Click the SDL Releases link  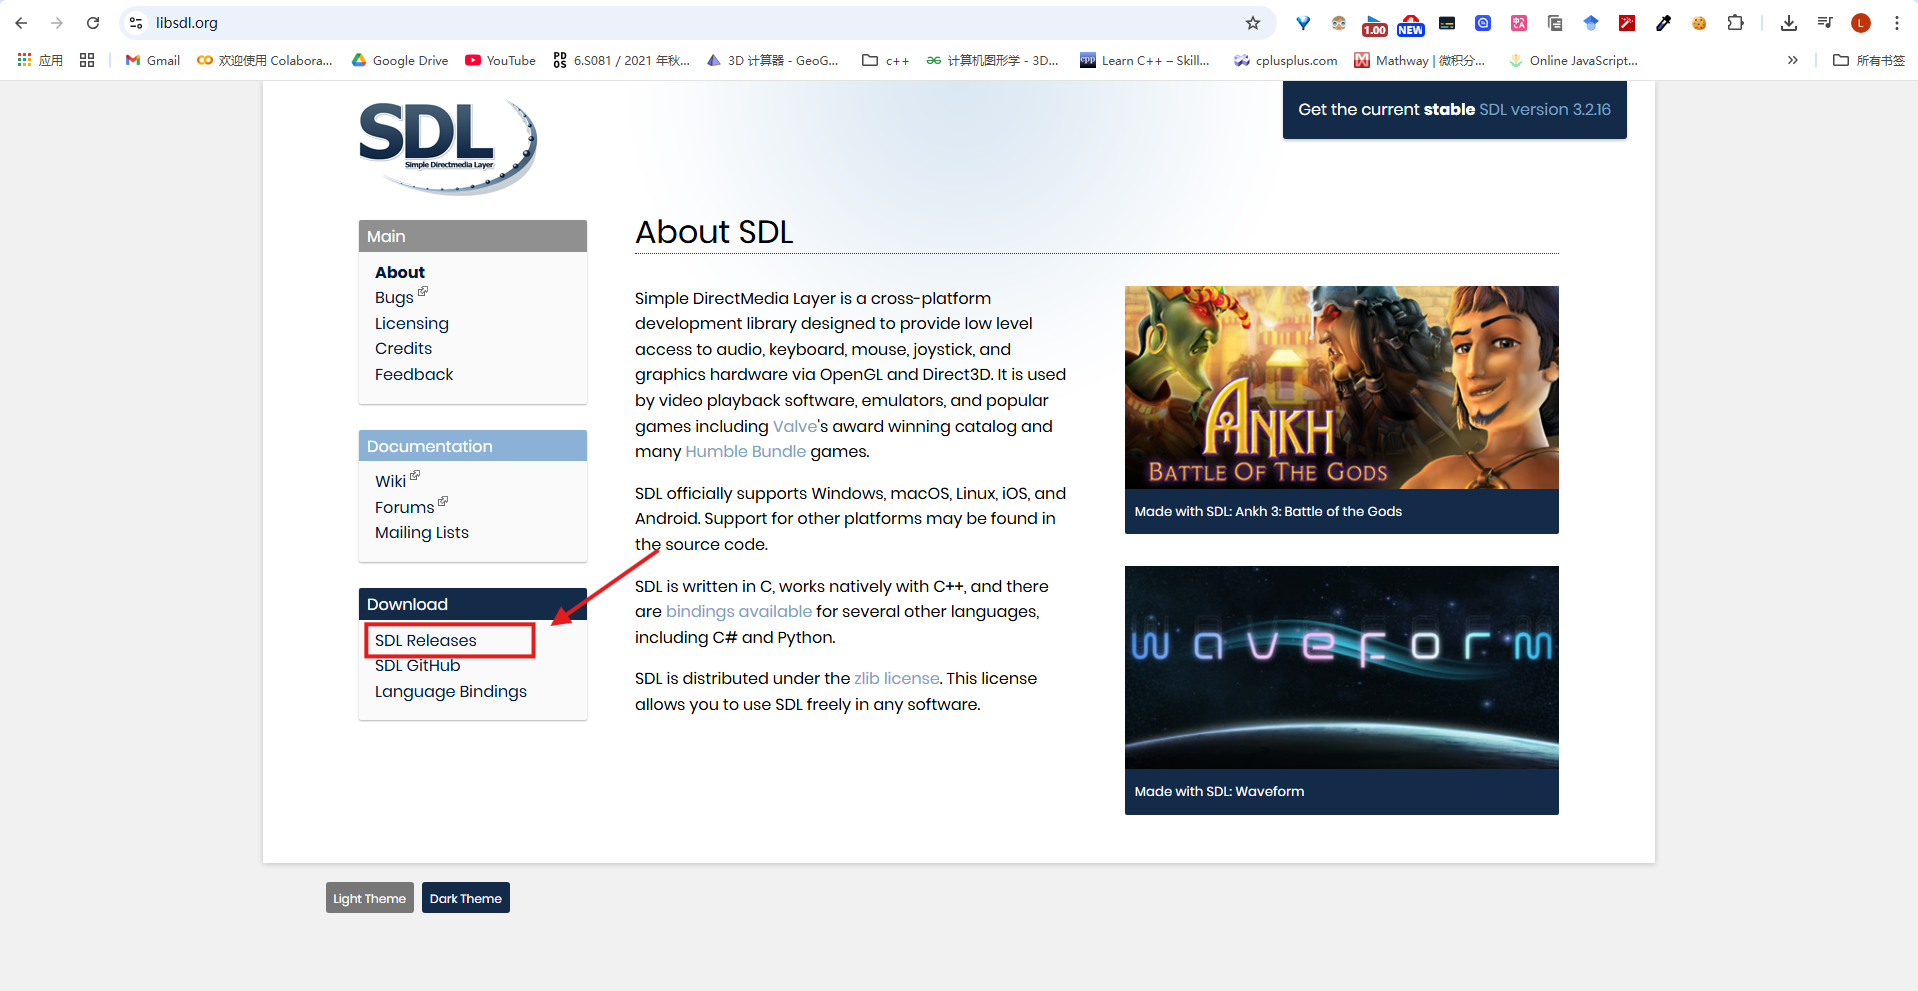pos(424,640)
